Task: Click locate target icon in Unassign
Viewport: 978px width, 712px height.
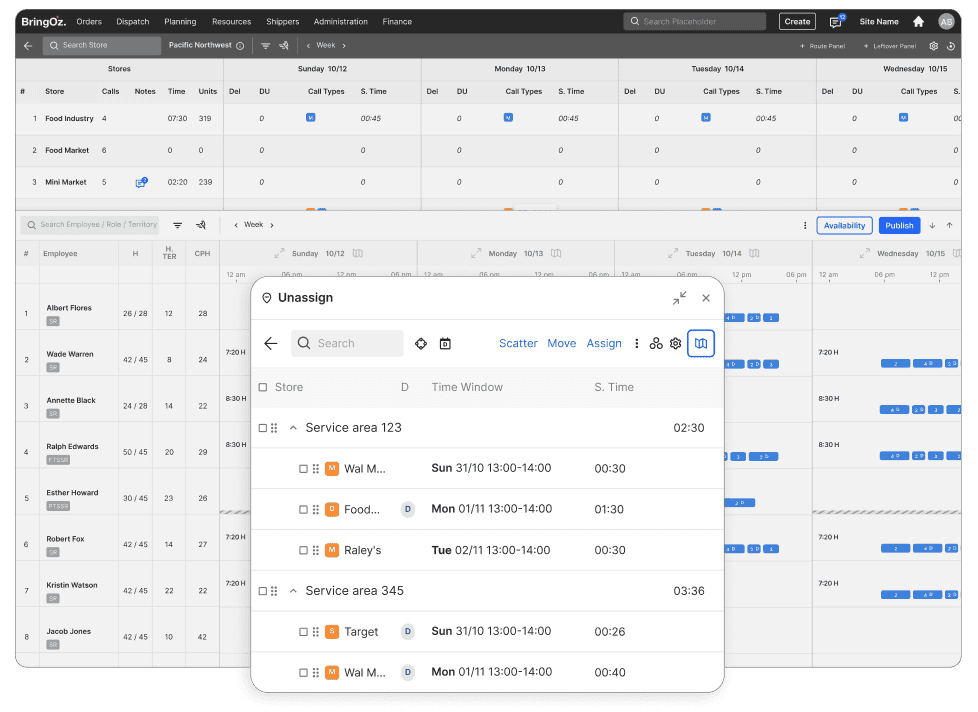Action: [421, 344]
